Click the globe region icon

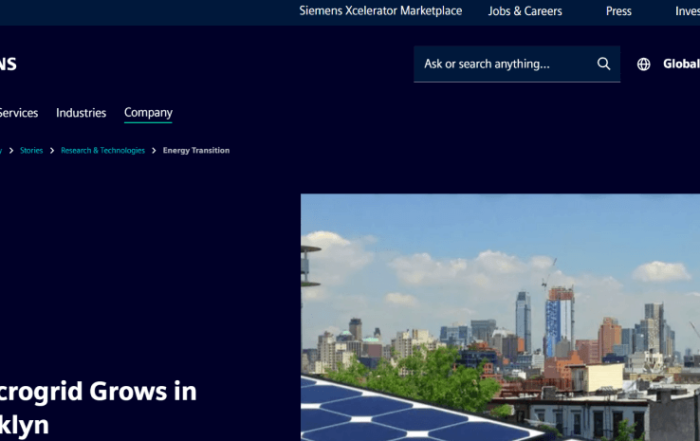(643, 64)
